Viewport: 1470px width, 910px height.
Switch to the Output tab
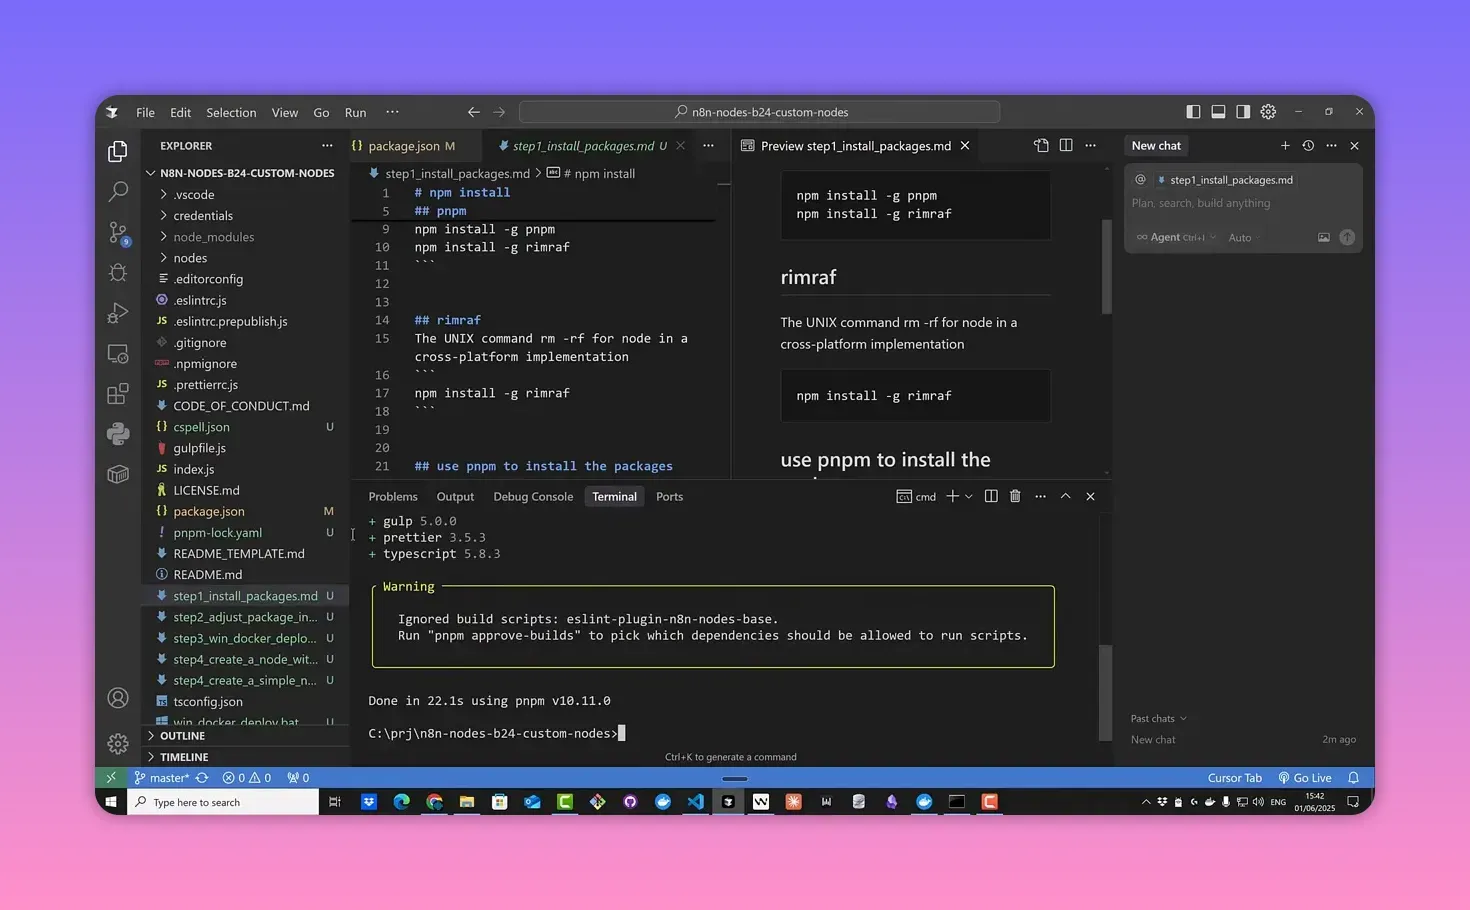point(455,496)
